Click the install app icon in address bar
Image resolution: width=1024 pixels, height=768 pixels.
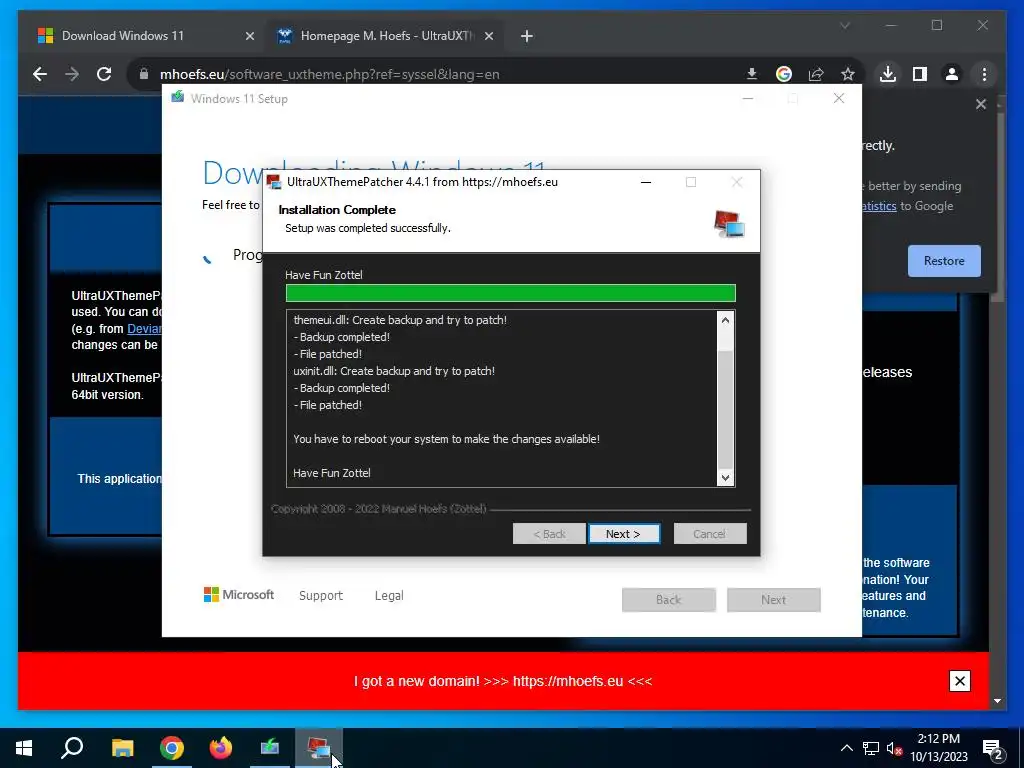pos(752,74)
